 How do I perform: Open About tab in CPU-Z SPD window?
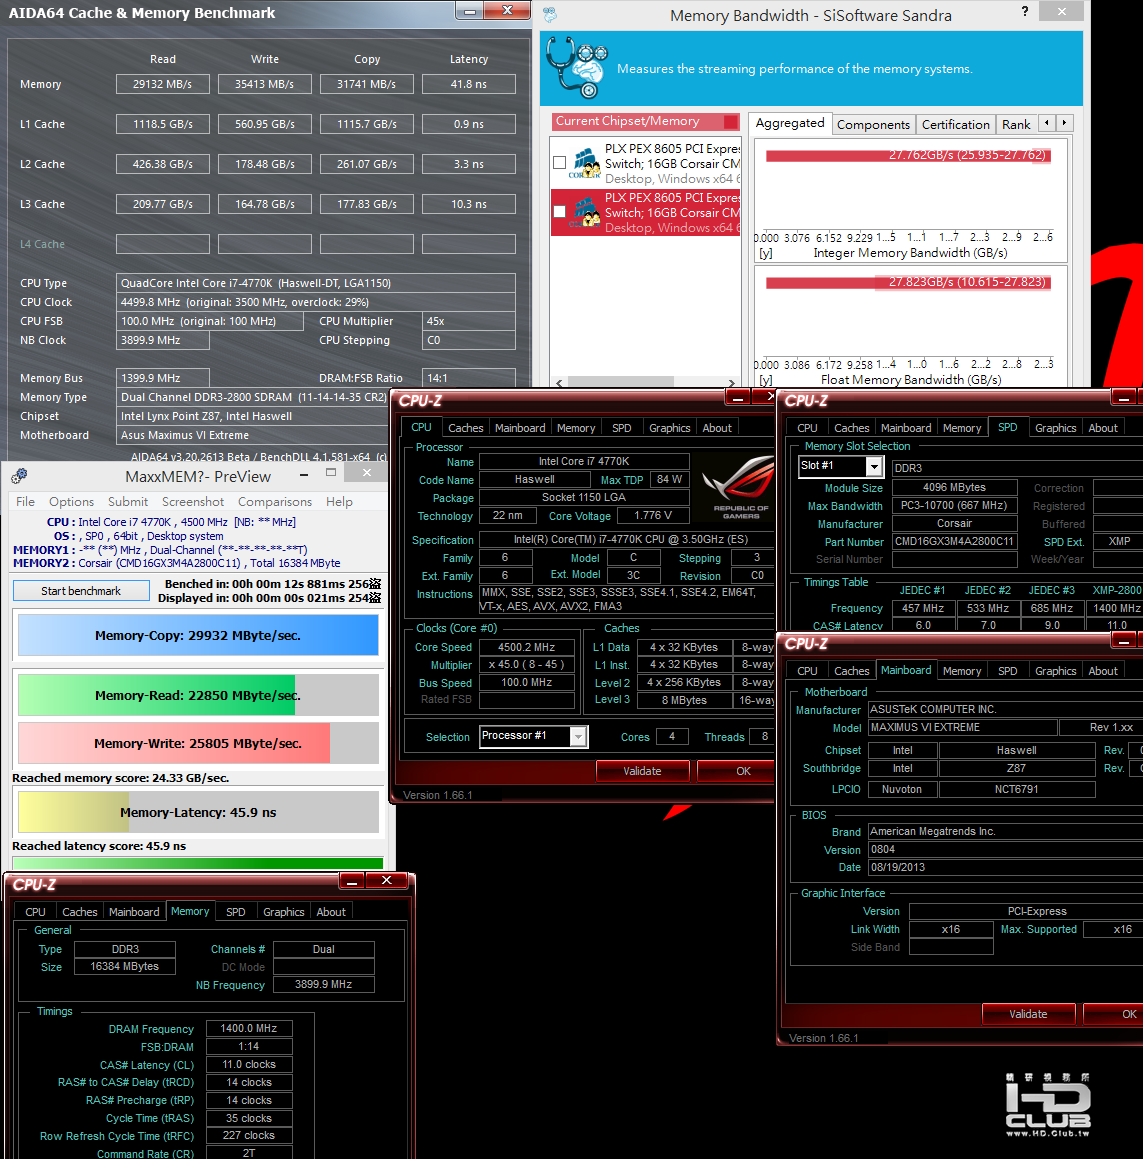click(x=1102, y=428)
